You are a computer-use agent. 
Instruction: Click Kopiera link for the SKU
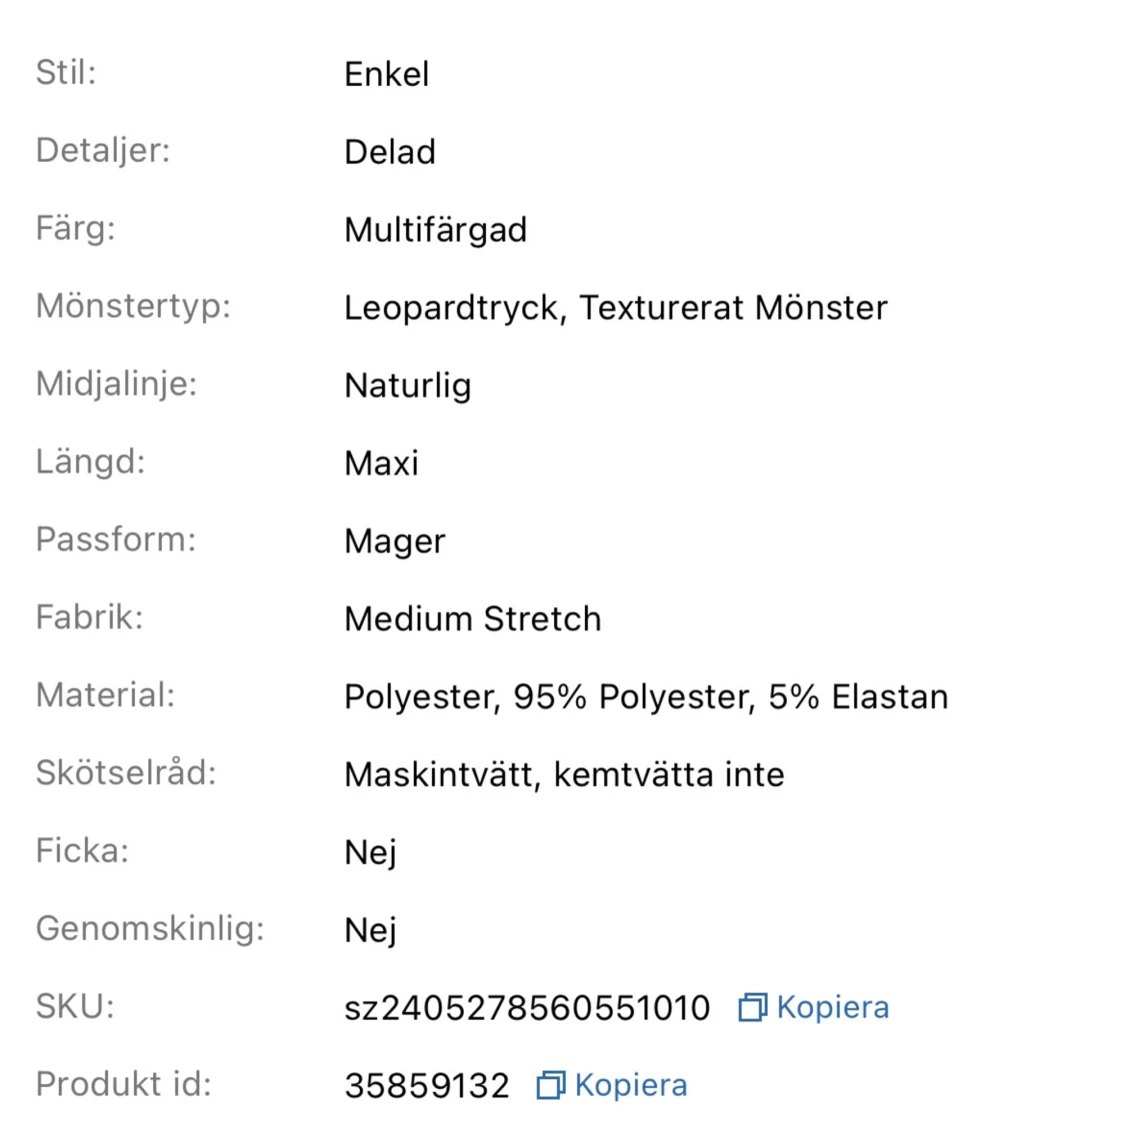(833, 1007)
